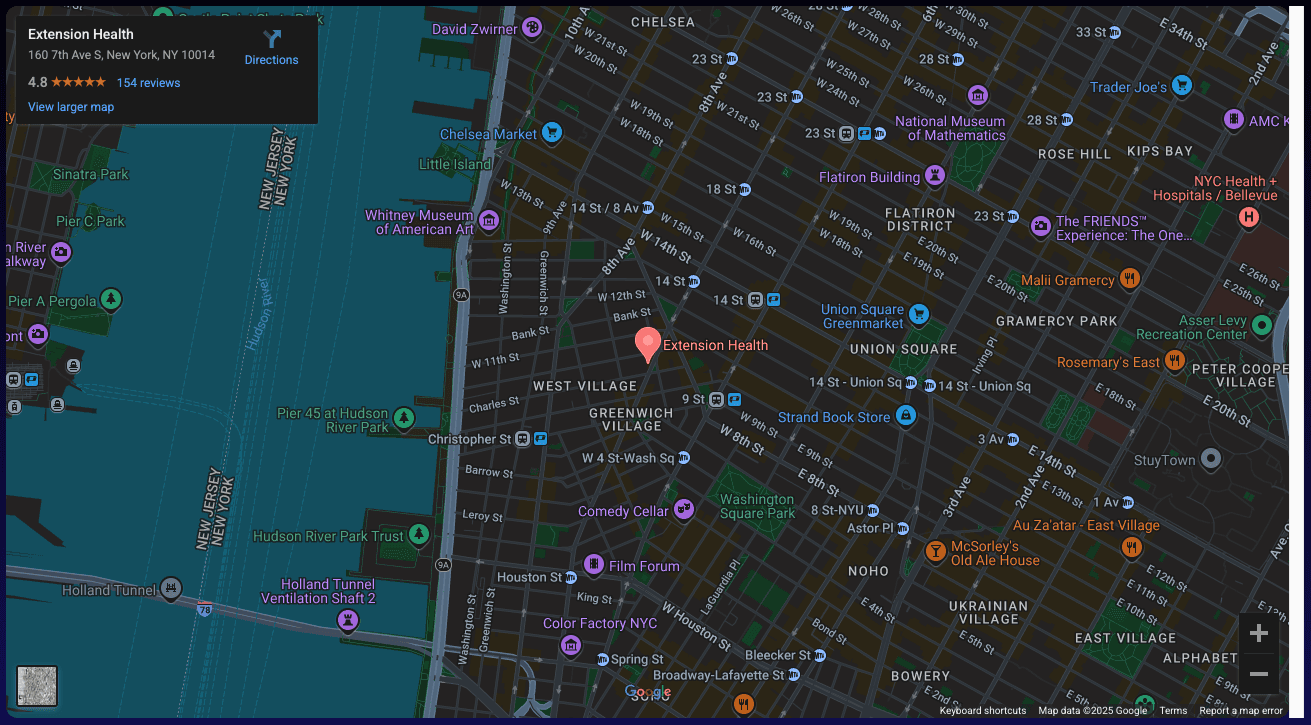This screenshot has width=1311, height=725.
Task: Click the Holland Tunnel Ventilation Shaft marker
Action: pyautogui.click(x=347, y=622)
